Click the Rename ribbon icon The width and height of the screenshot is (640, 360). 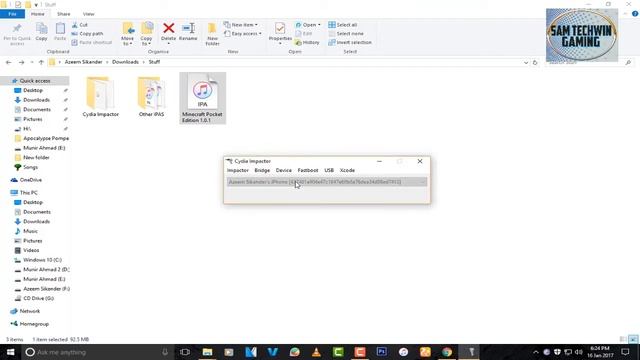pyautogui.click(x=188, y=32)
